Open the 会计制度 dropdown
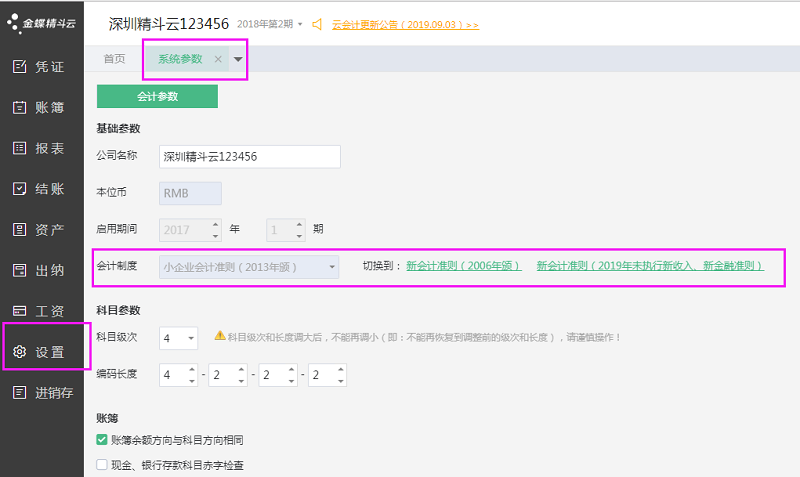 (x=249, y=267)
